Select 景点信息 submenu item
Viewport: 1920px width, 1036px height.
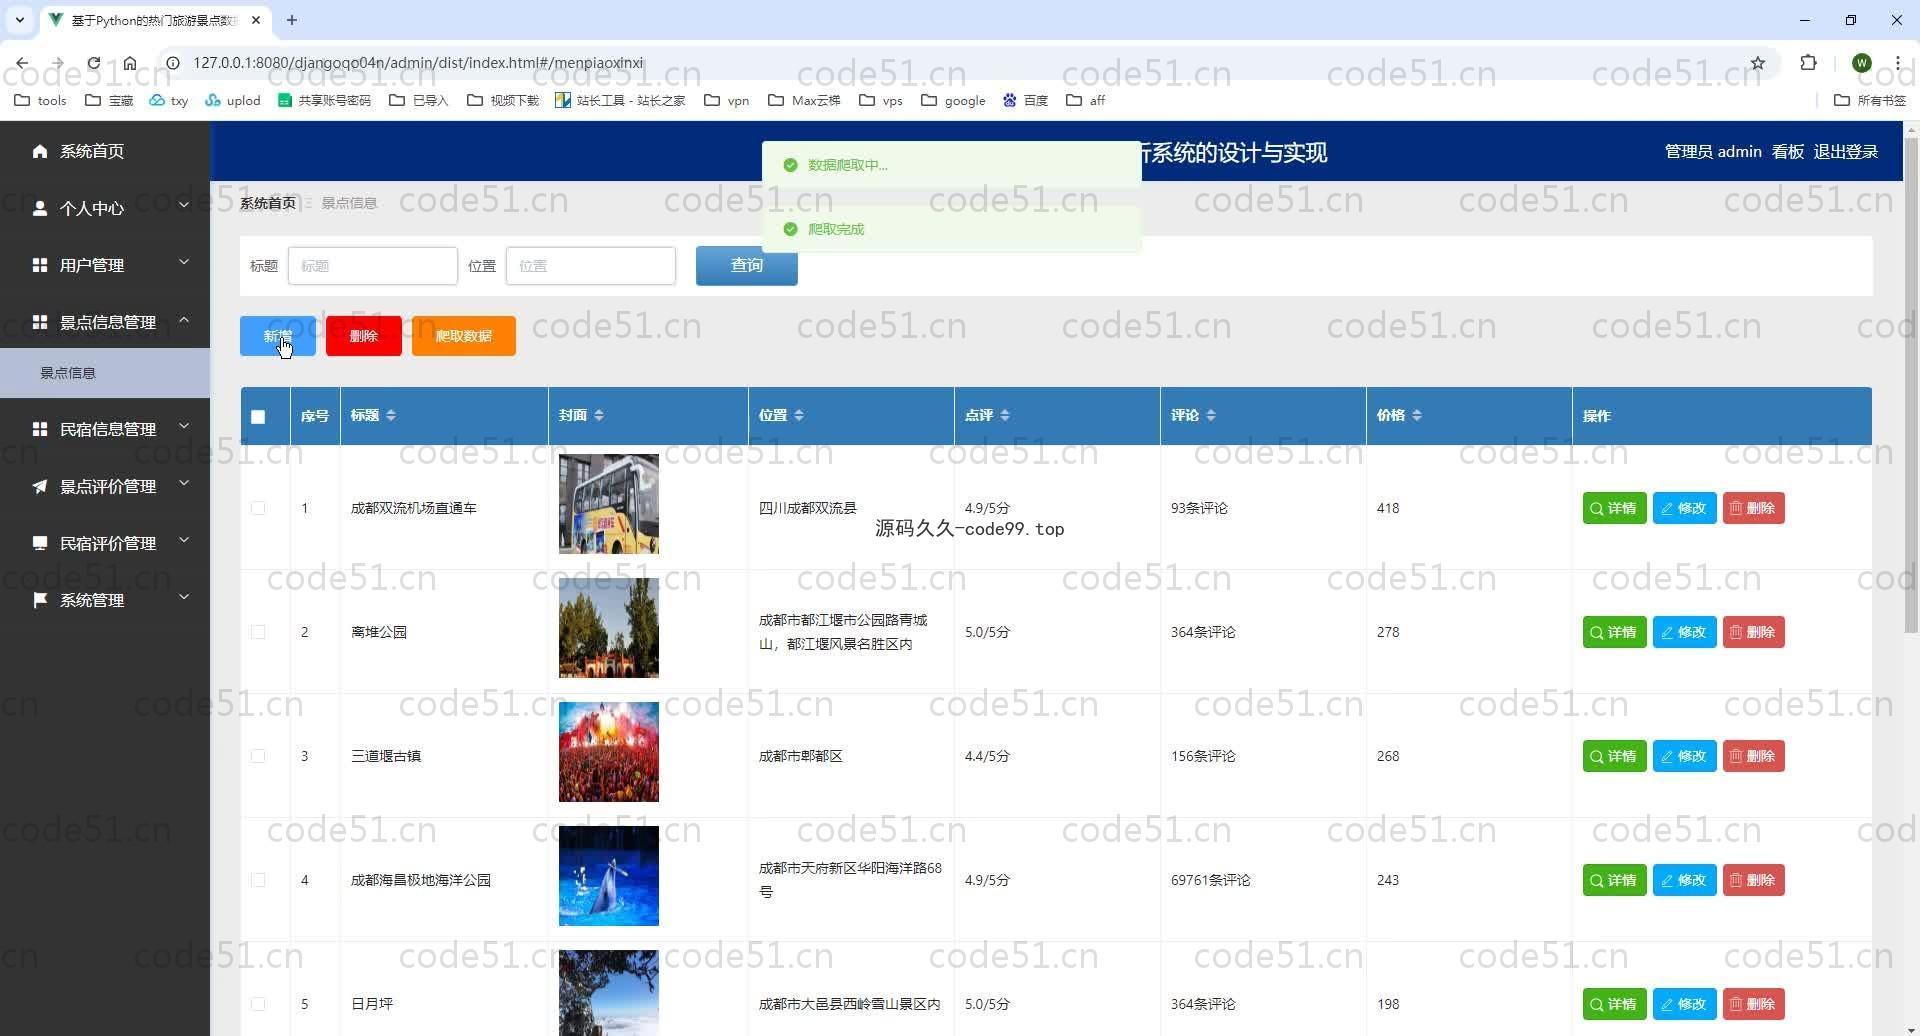(x=105, y=373)
